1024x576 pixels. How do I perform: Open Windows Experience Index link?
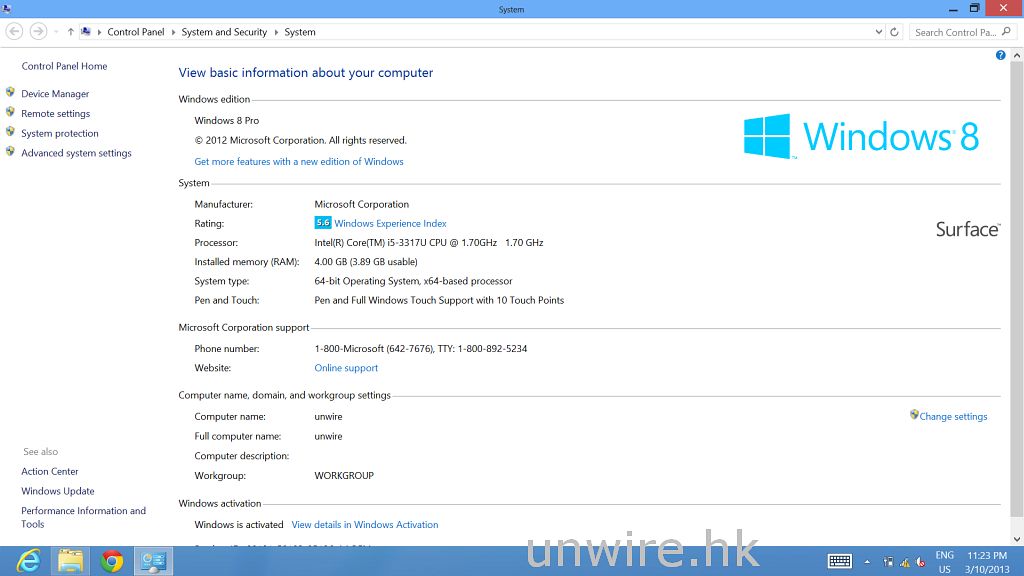pos(390,224)
